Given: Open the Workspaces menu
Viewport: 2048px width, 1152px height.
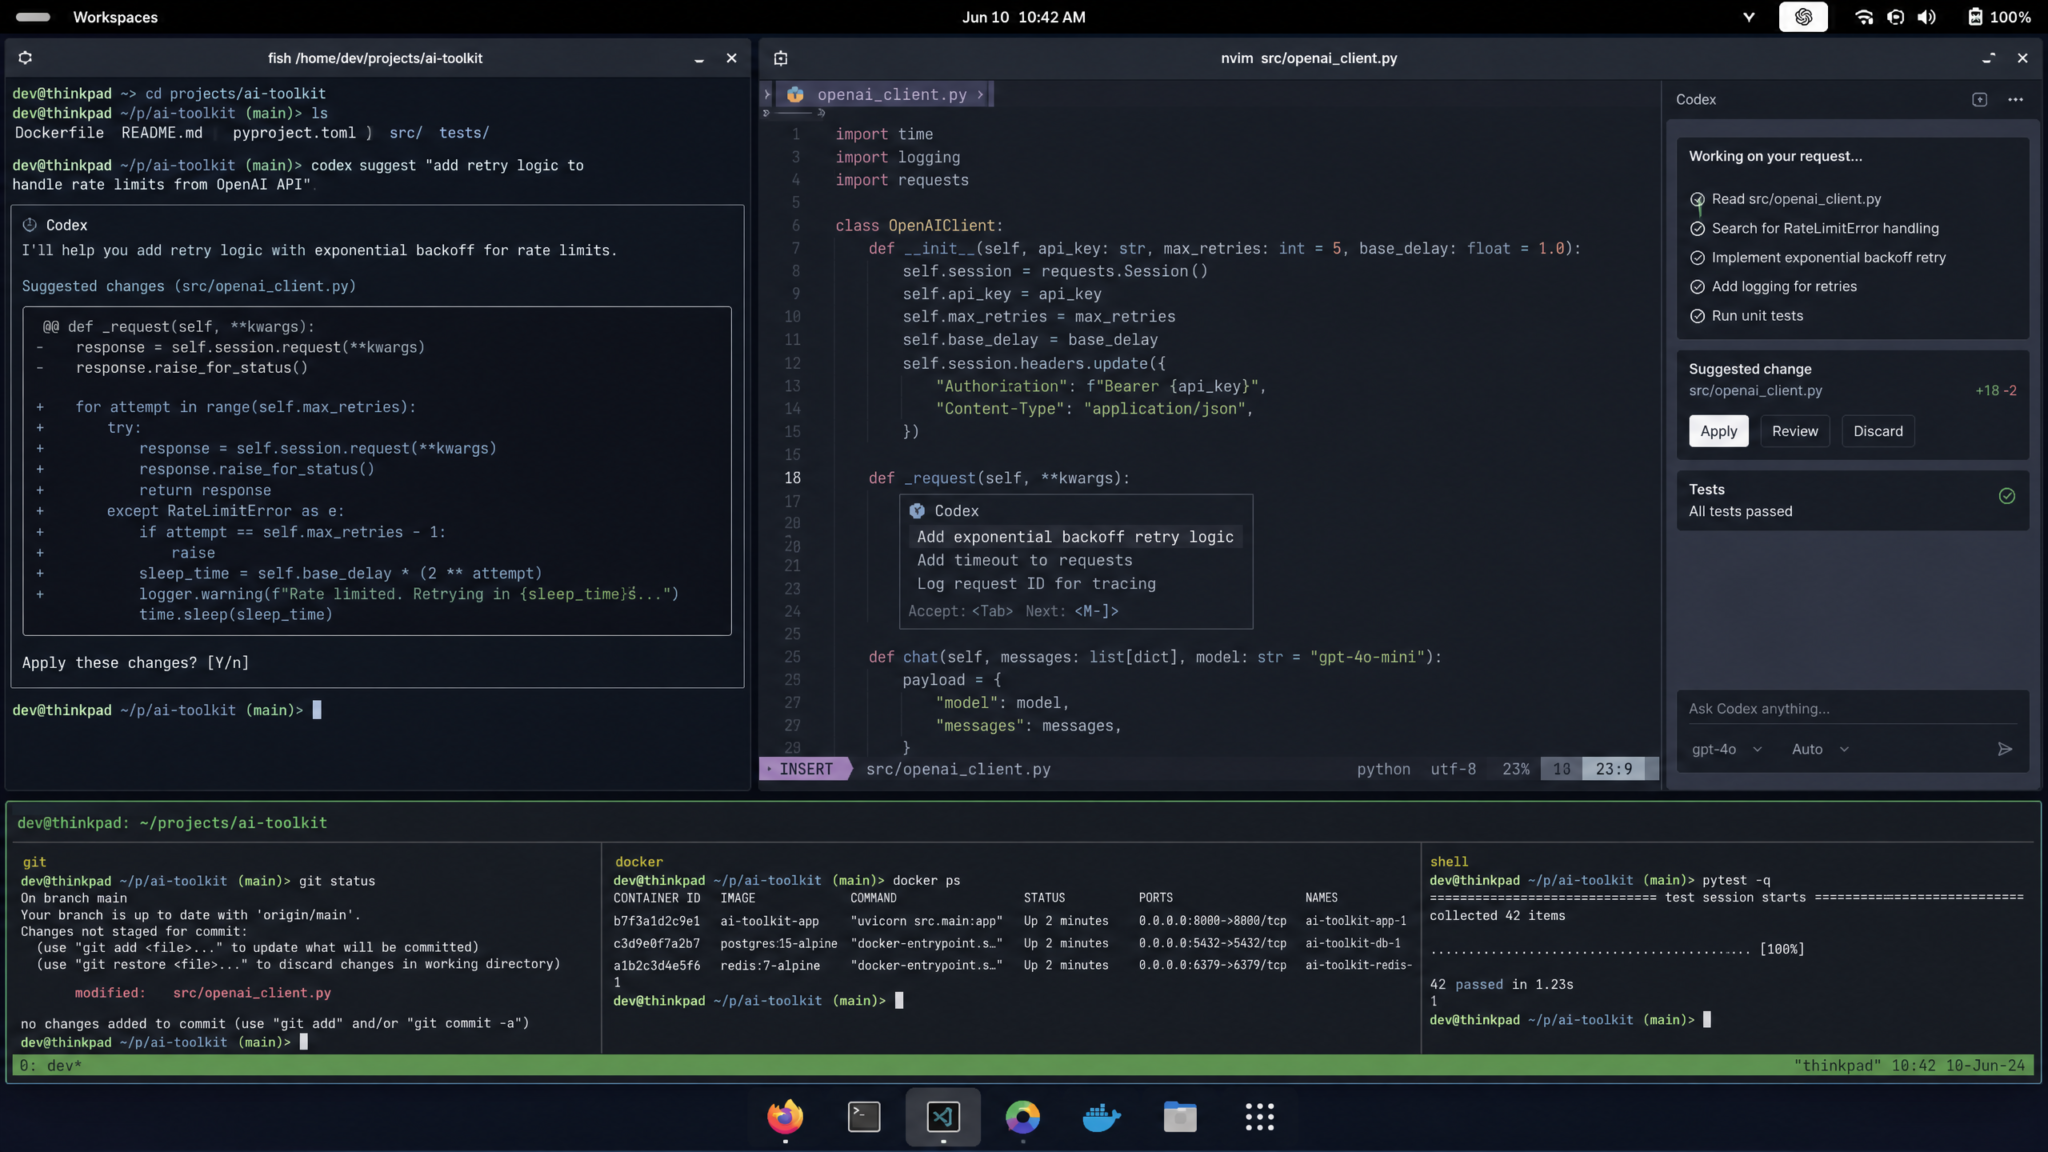Looking at the screenshot, I should (115, 17).
